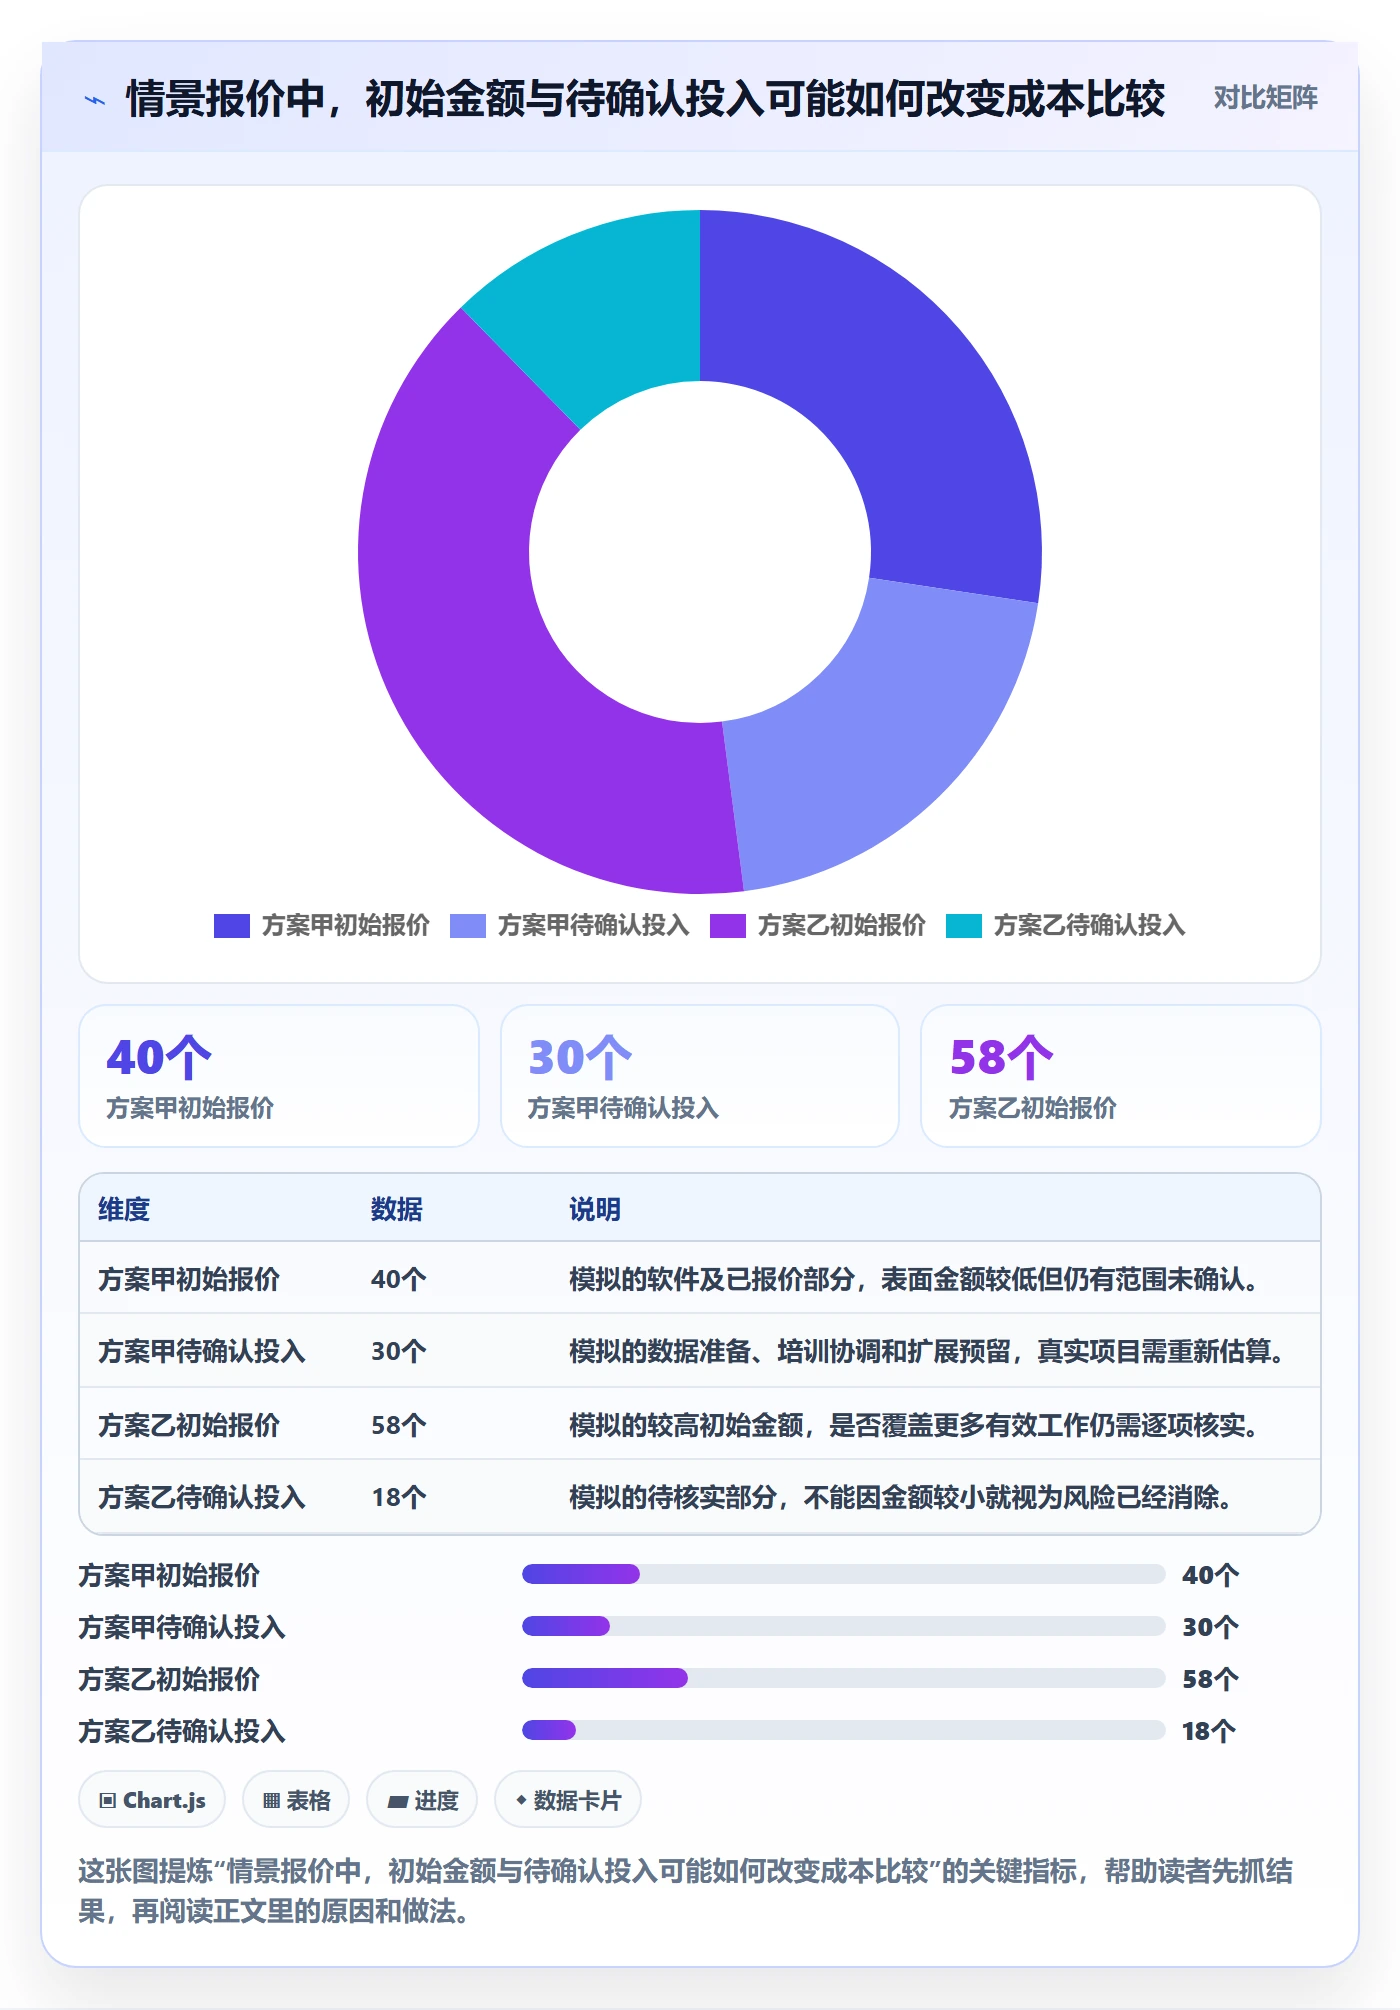Click the 维度 column header
1400x2010 pixels.
point(124,1209)
